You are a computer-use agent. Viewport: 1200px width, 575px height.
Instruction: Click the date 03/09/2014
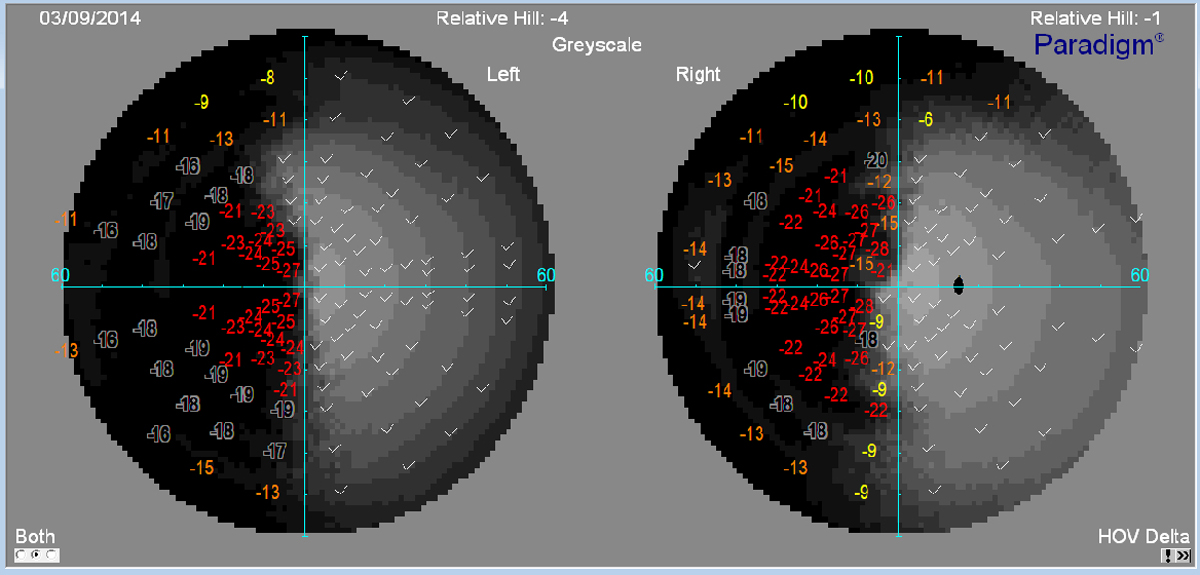(77, 17)
